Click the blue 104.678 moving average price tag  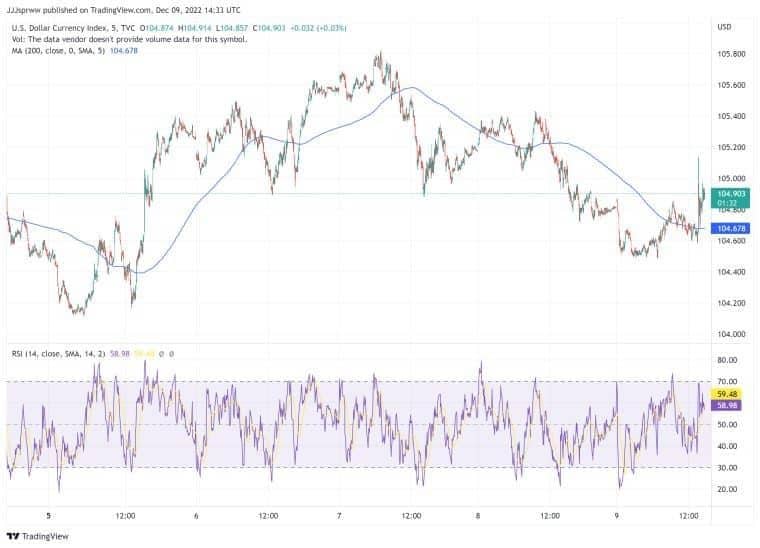click(732, 229)
